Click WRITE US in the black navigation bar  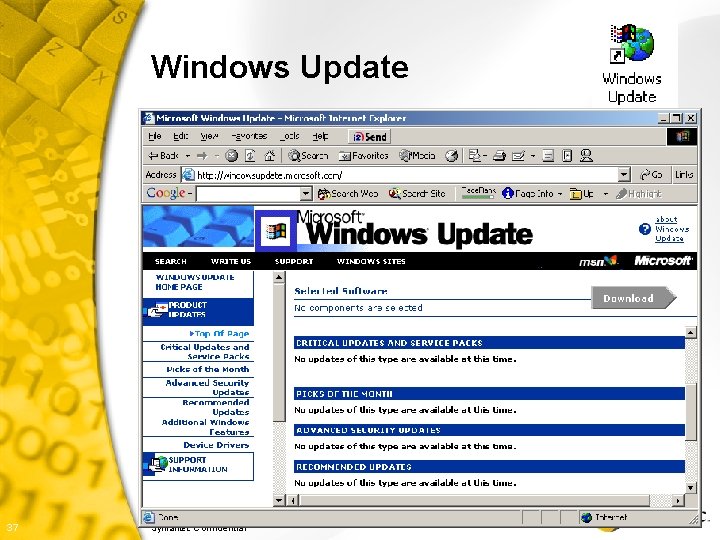click(231, 261)
